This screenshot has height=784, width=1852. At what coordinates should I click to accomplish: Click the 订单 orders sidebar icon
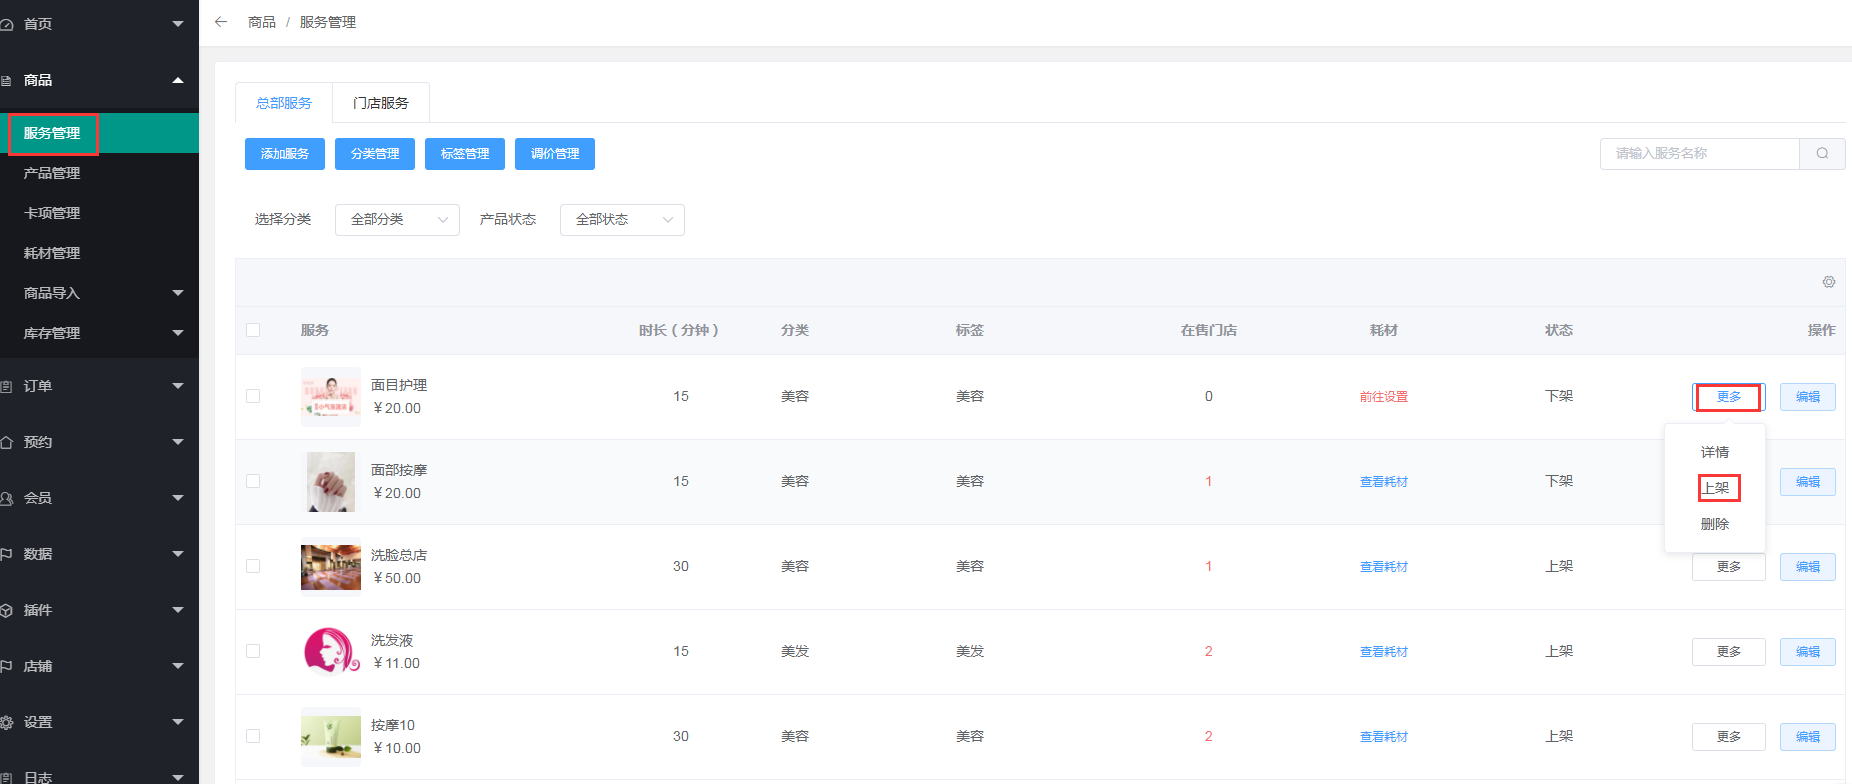6,386
